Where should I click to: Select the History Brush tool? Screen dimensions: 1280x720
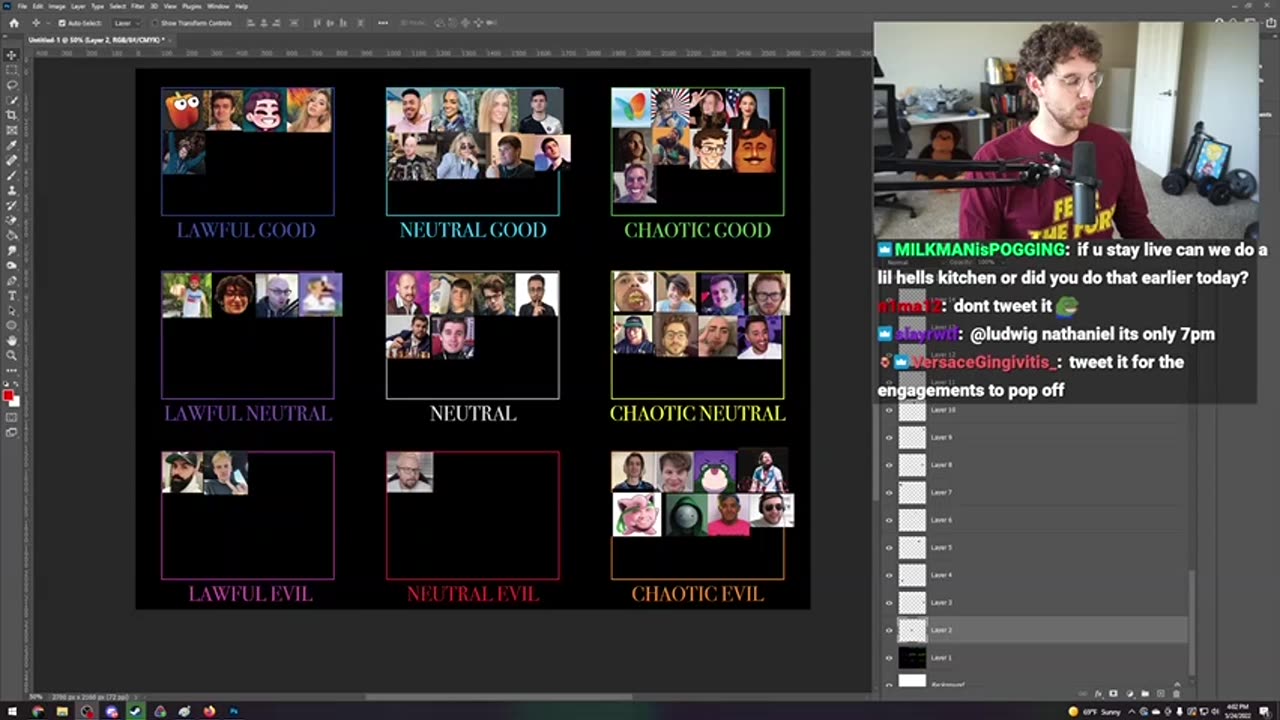coord(11,205)
